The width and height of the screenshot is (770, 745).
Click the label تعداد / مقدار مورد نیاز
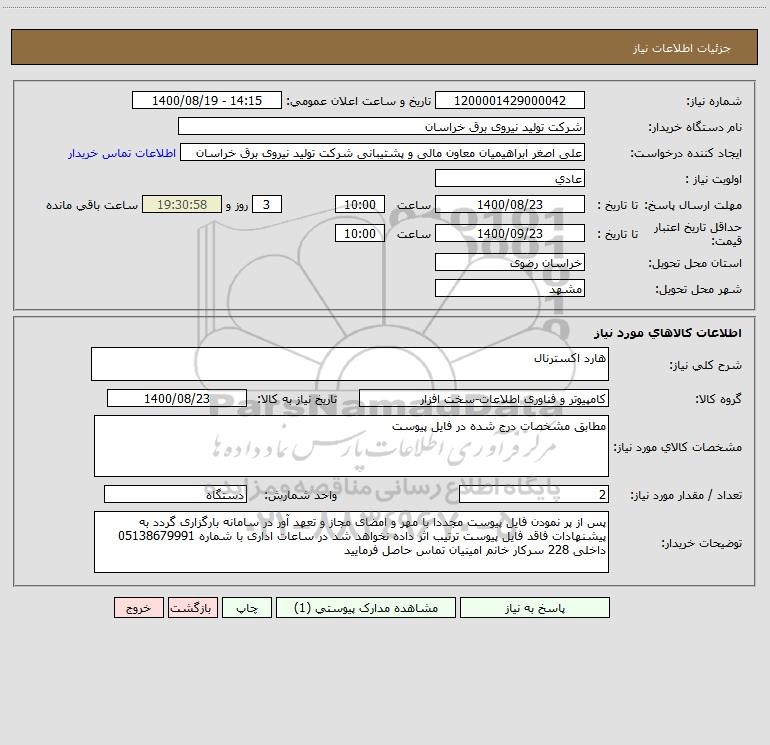pyautogui.click(x=686, y=496)
